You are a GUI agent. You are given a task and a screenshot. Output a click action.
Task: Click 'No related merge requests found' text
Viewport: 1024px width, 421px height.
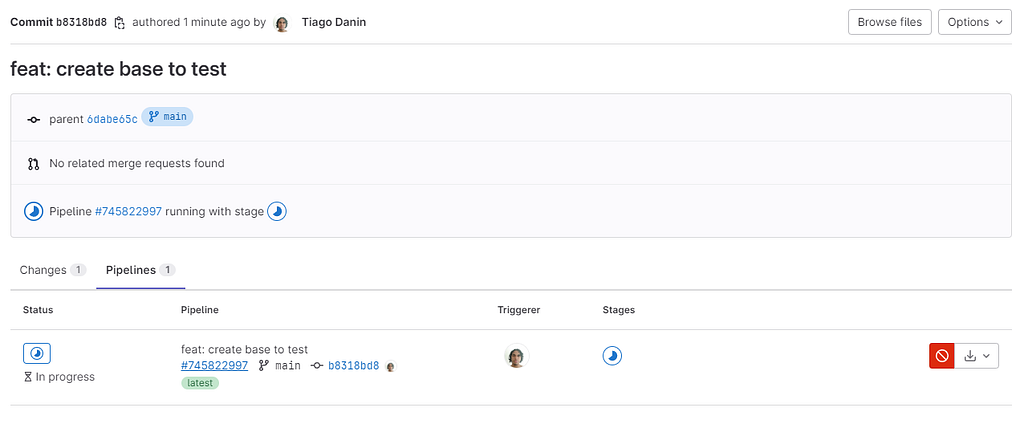click(x=137, y=163)
